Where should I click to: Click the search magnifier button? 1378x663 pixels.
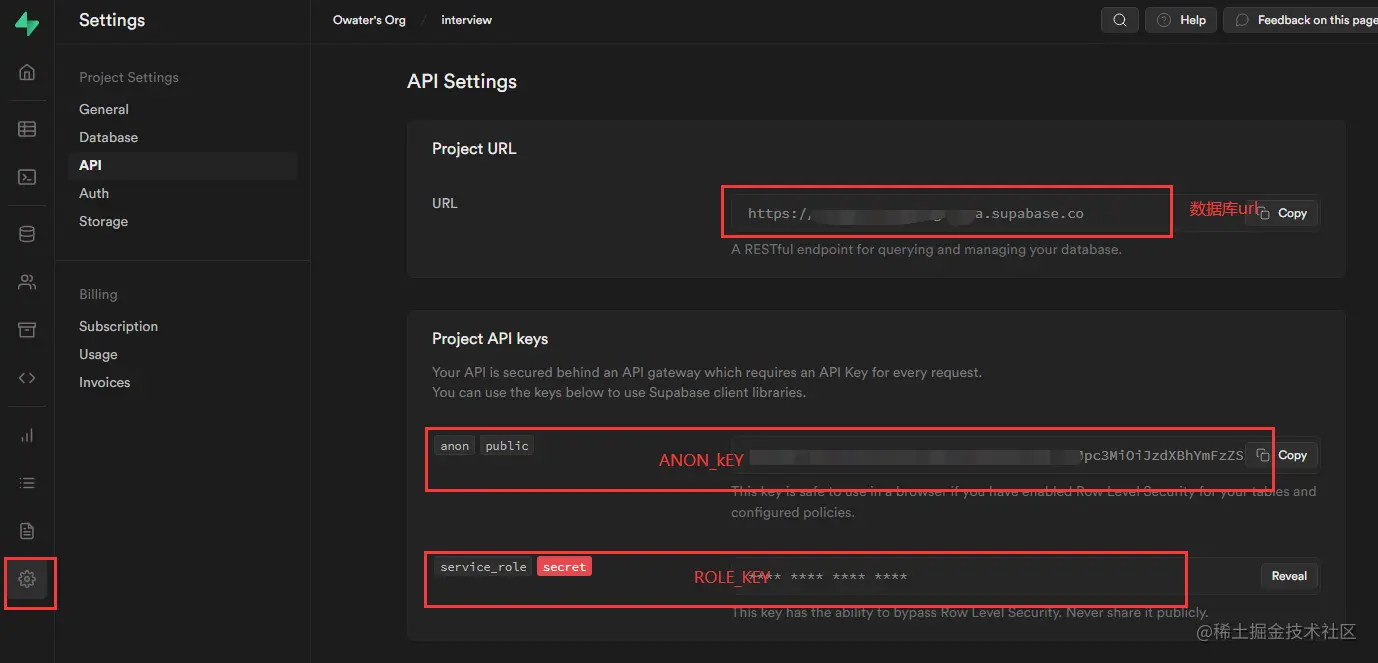1120,20
